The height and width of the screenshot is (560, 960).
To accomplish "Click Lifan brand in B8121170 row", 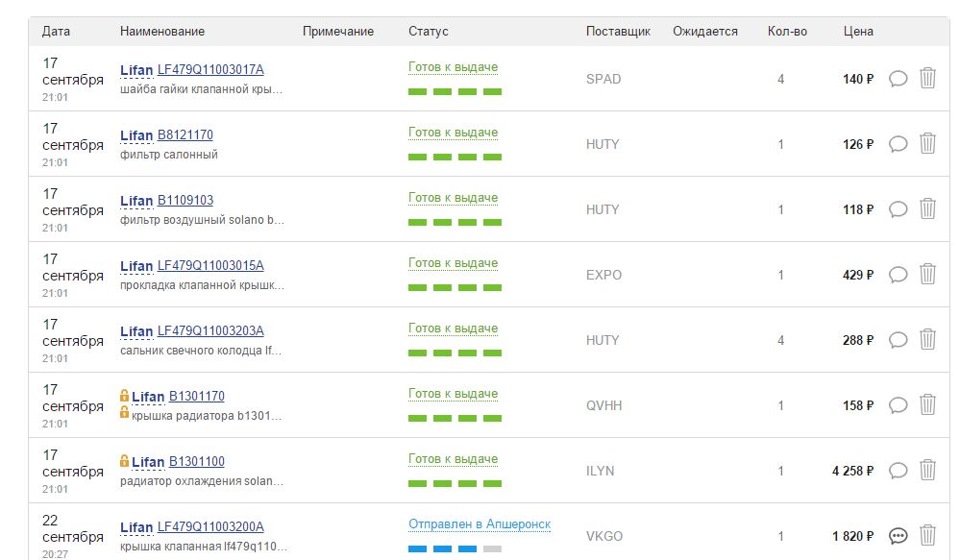I will [x=137, y=136].
